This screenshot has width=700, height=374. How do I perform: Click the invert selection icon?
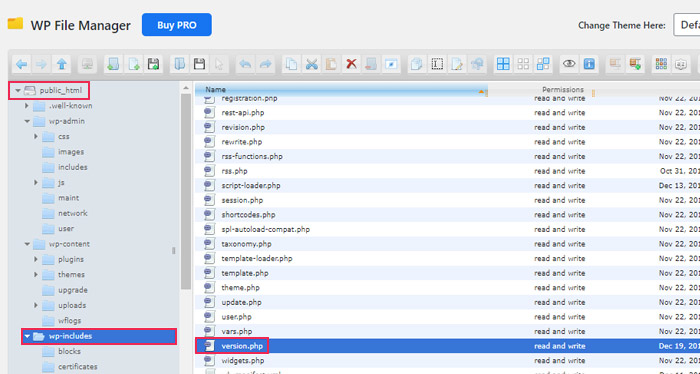[543, 64]
